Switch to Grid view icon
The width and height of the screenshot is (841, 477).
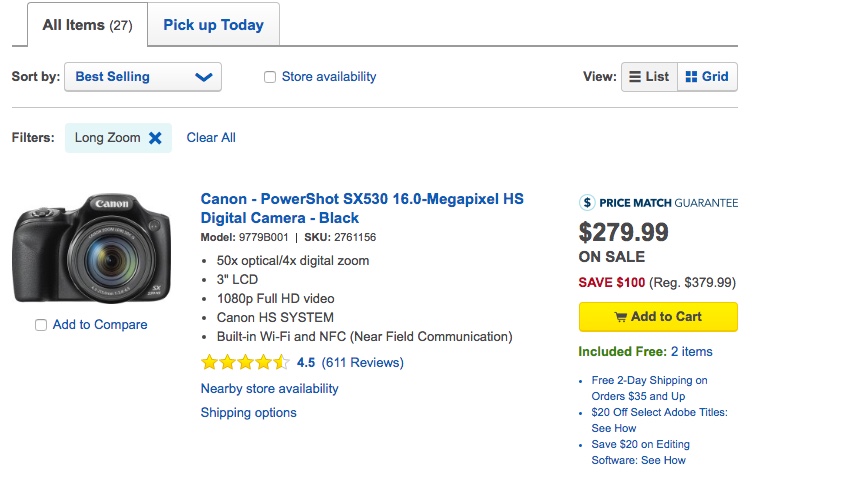[x=691, y=77]
